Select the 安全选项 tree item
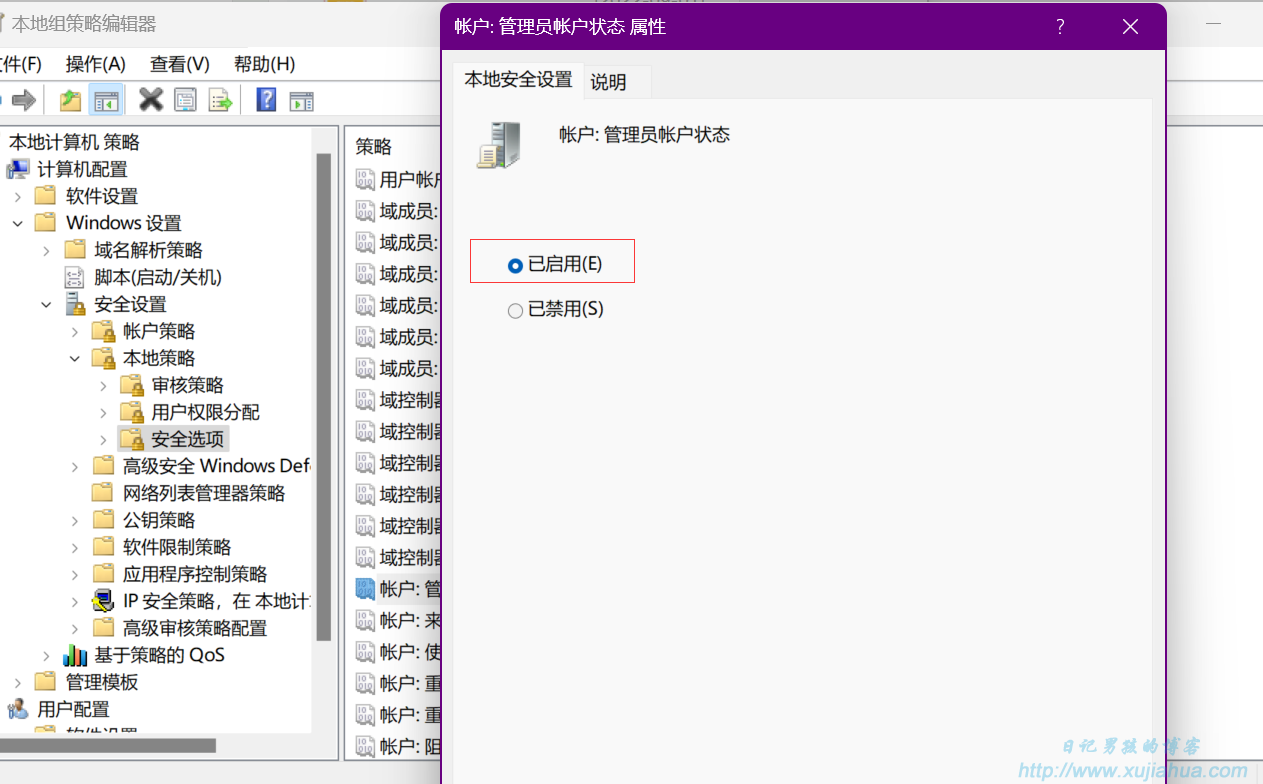Image resolution: width=1263 pixels, height=784 pixels. click(188, 439)
